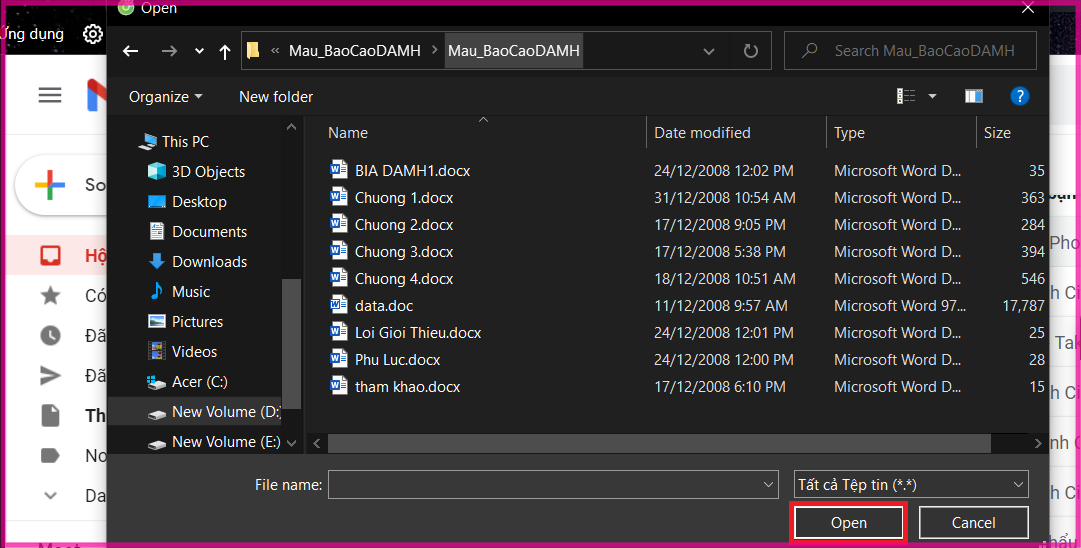Sort files by Type column
This screenshot has height=548, width=1081.
pyautogui.click(x=849, y=133)
